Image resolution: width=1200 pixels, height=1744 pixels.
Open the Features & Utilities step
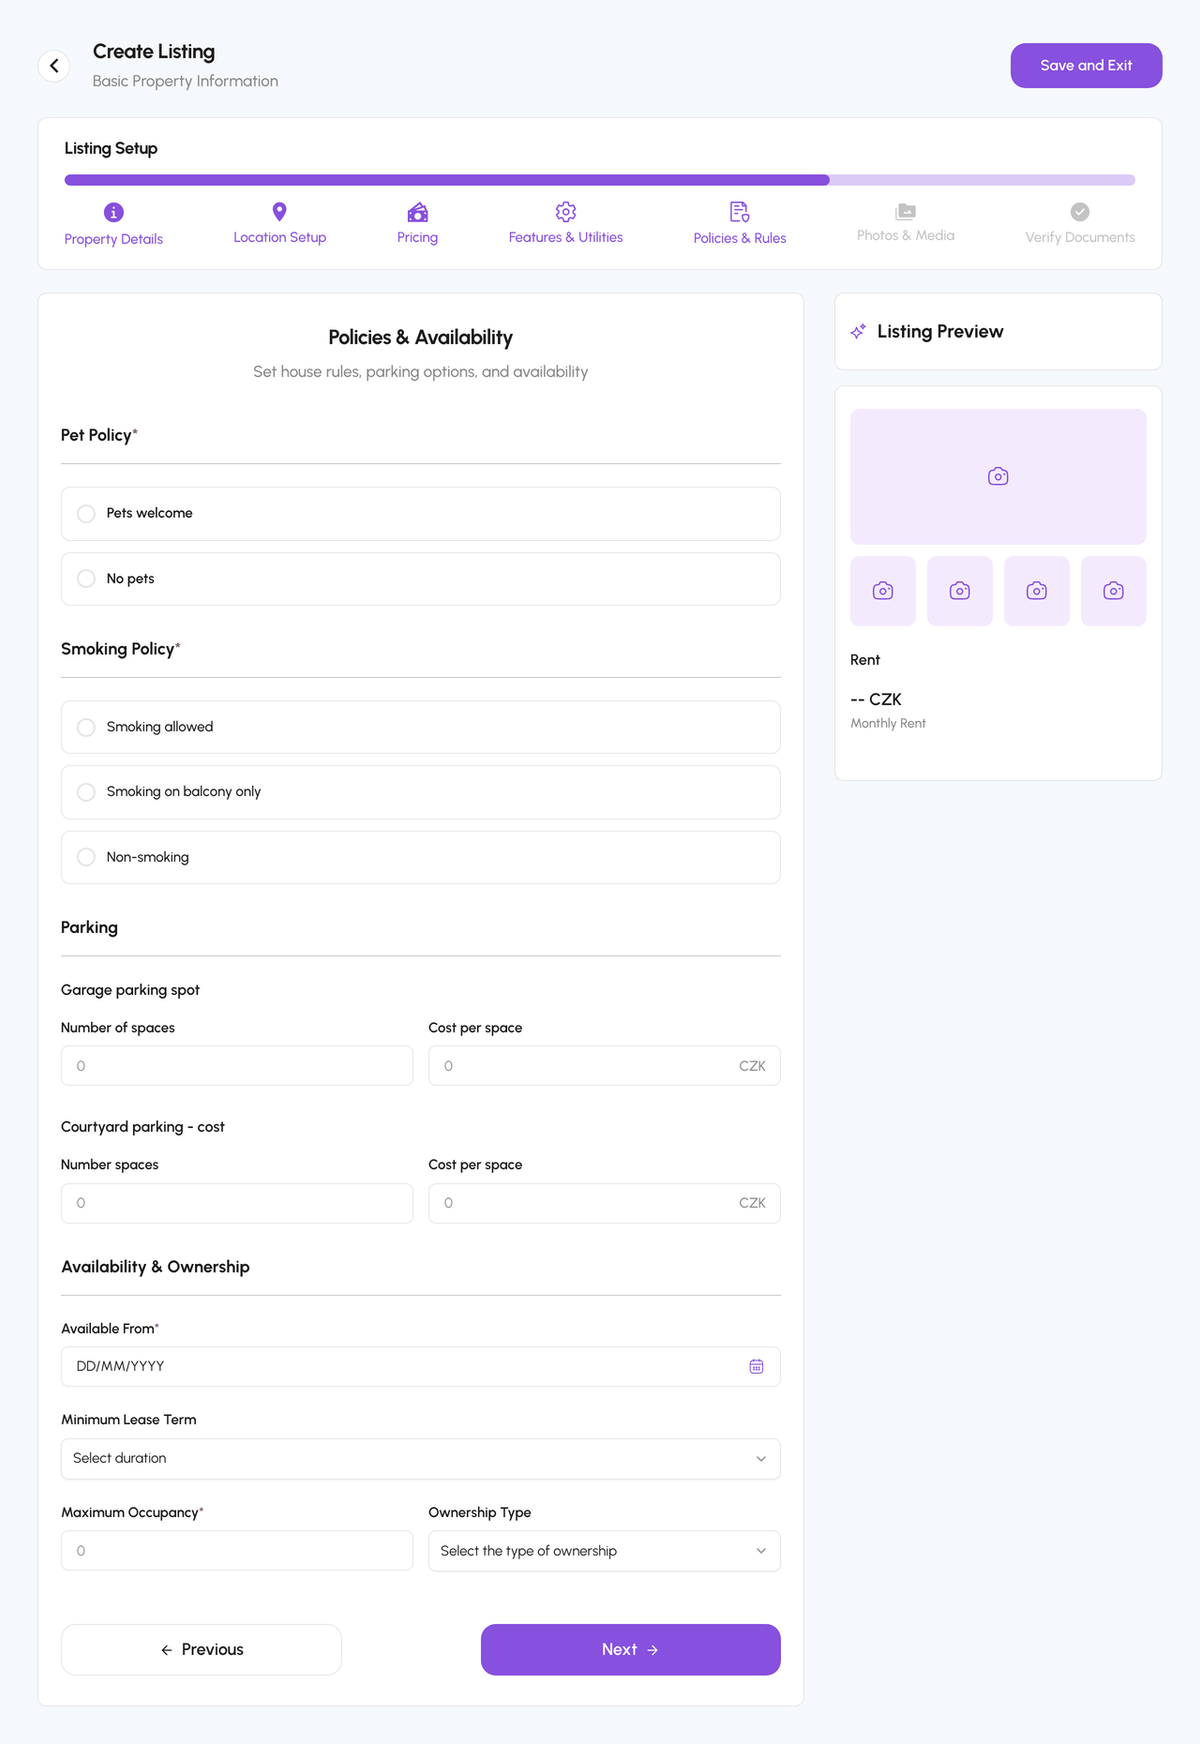pyautogui.click(x=566, y=224)
